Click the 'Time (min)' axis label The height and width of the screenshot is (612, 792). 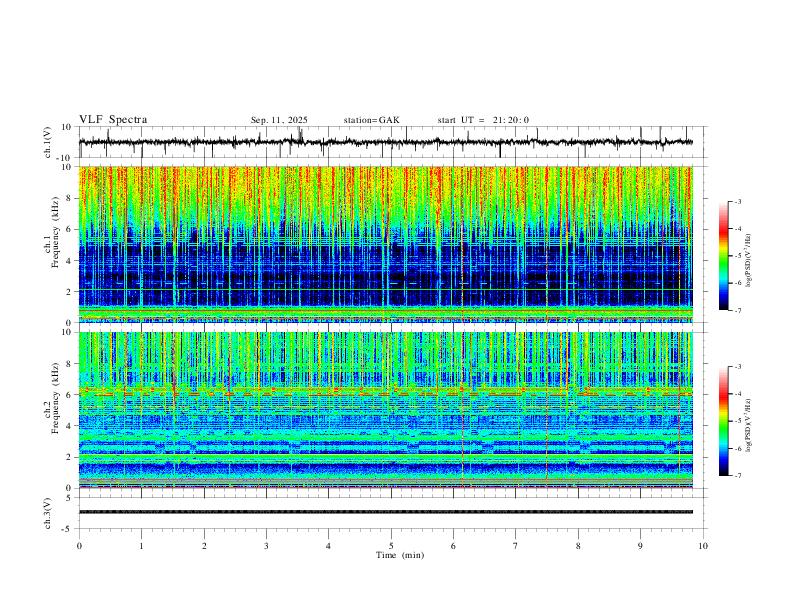(x=400, y=555)
